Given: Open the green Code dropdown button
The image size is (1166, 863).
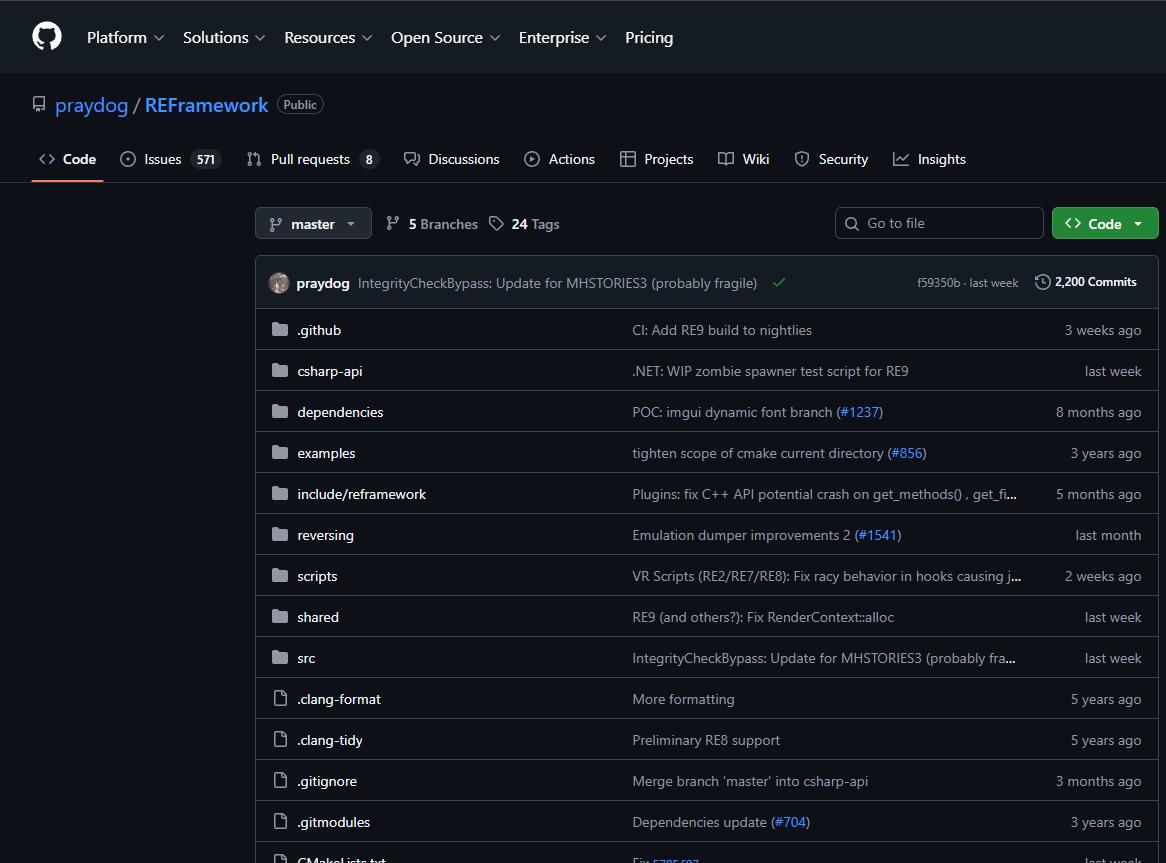Looking at the screenshot, I should coord(1104,224).
